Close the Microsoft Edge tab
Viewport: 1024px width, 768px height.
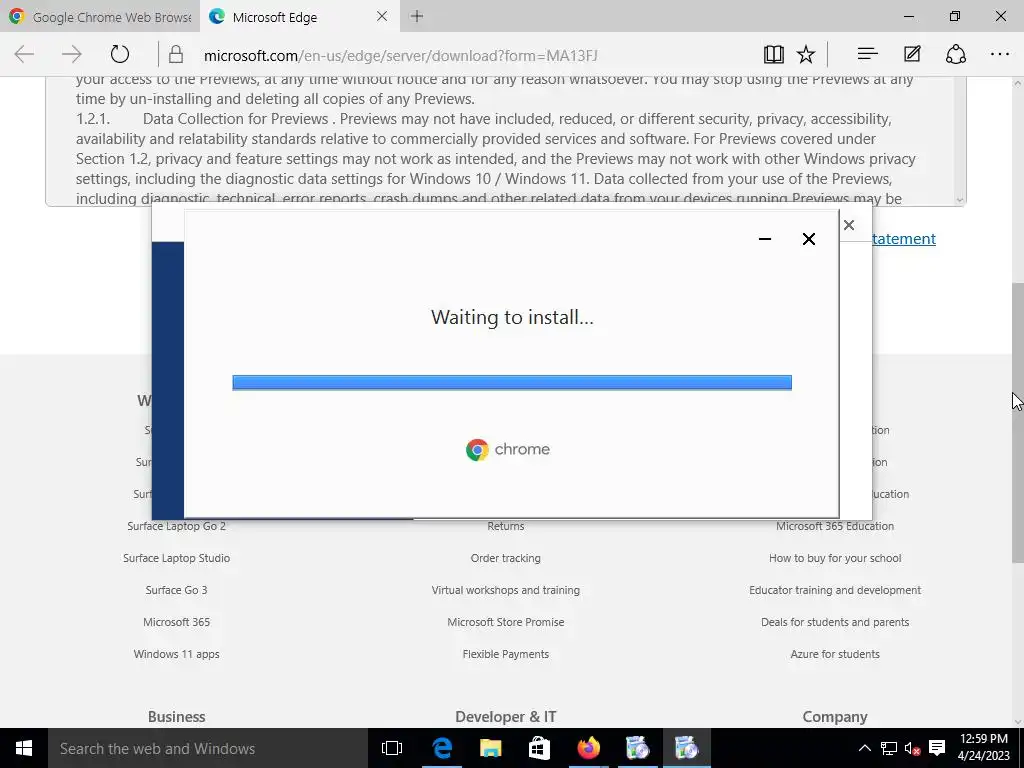[x=382, y=16]
